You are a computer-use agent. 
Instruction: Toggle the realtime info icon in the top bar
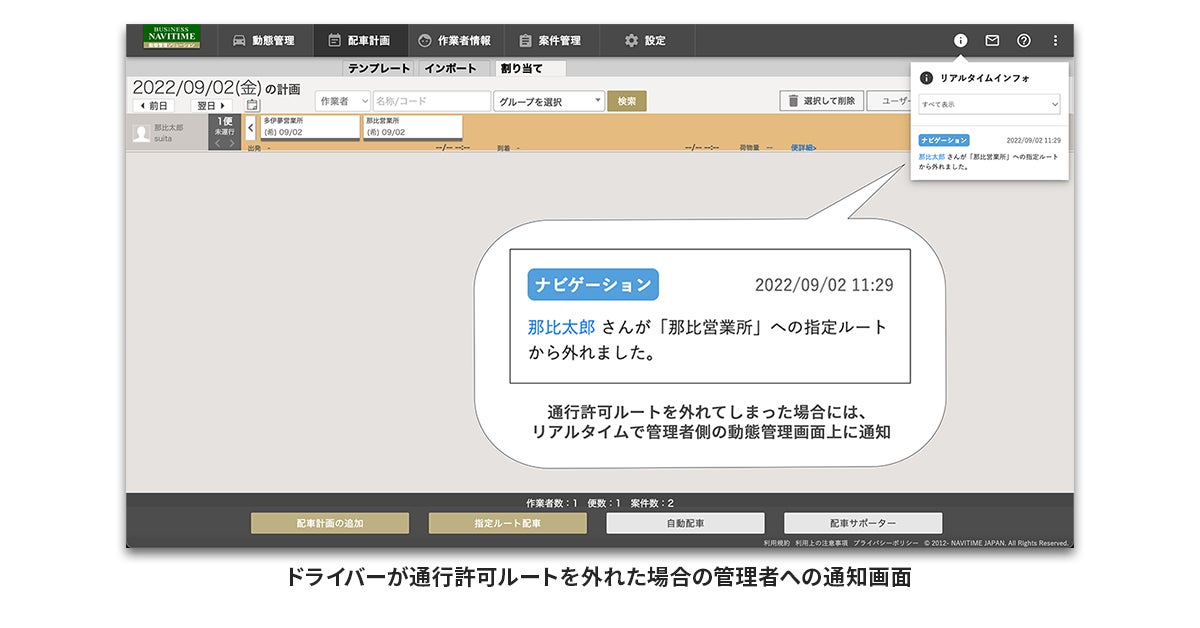point(960,41)
